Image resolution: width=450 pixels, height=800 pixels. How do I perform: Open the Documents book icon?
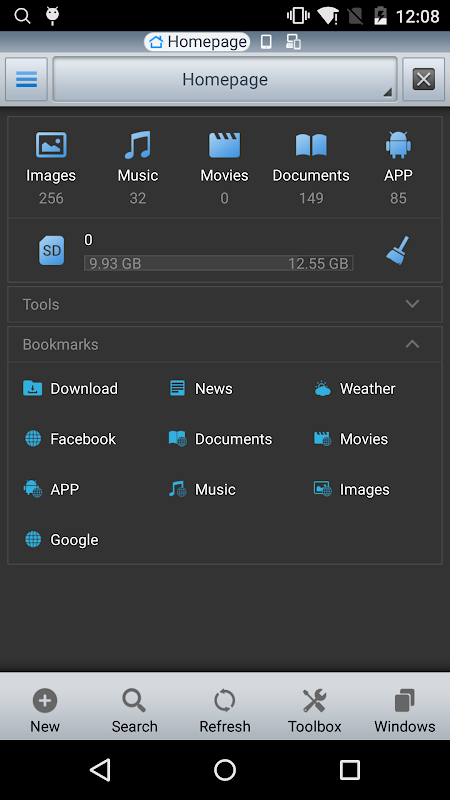click(x=311, y=145)
